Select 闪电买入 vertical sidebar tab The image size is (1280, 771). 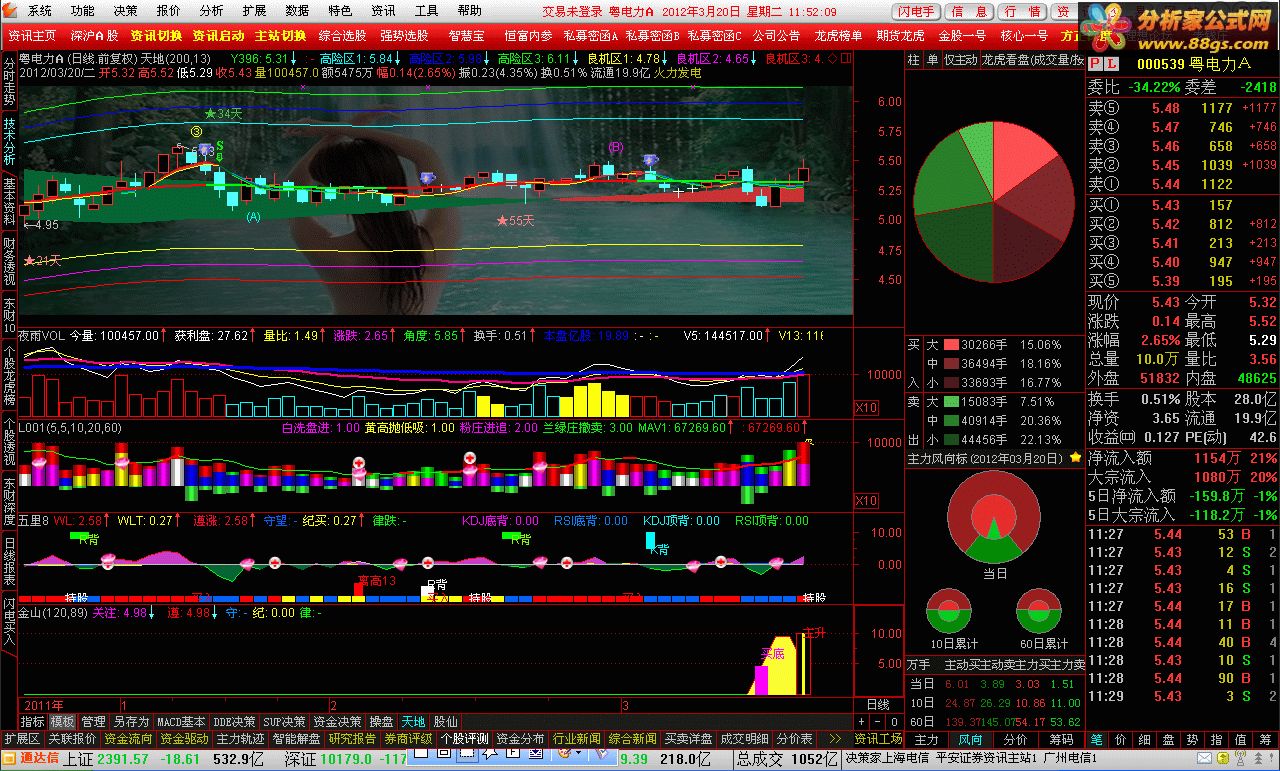click(x=9, y=621)
